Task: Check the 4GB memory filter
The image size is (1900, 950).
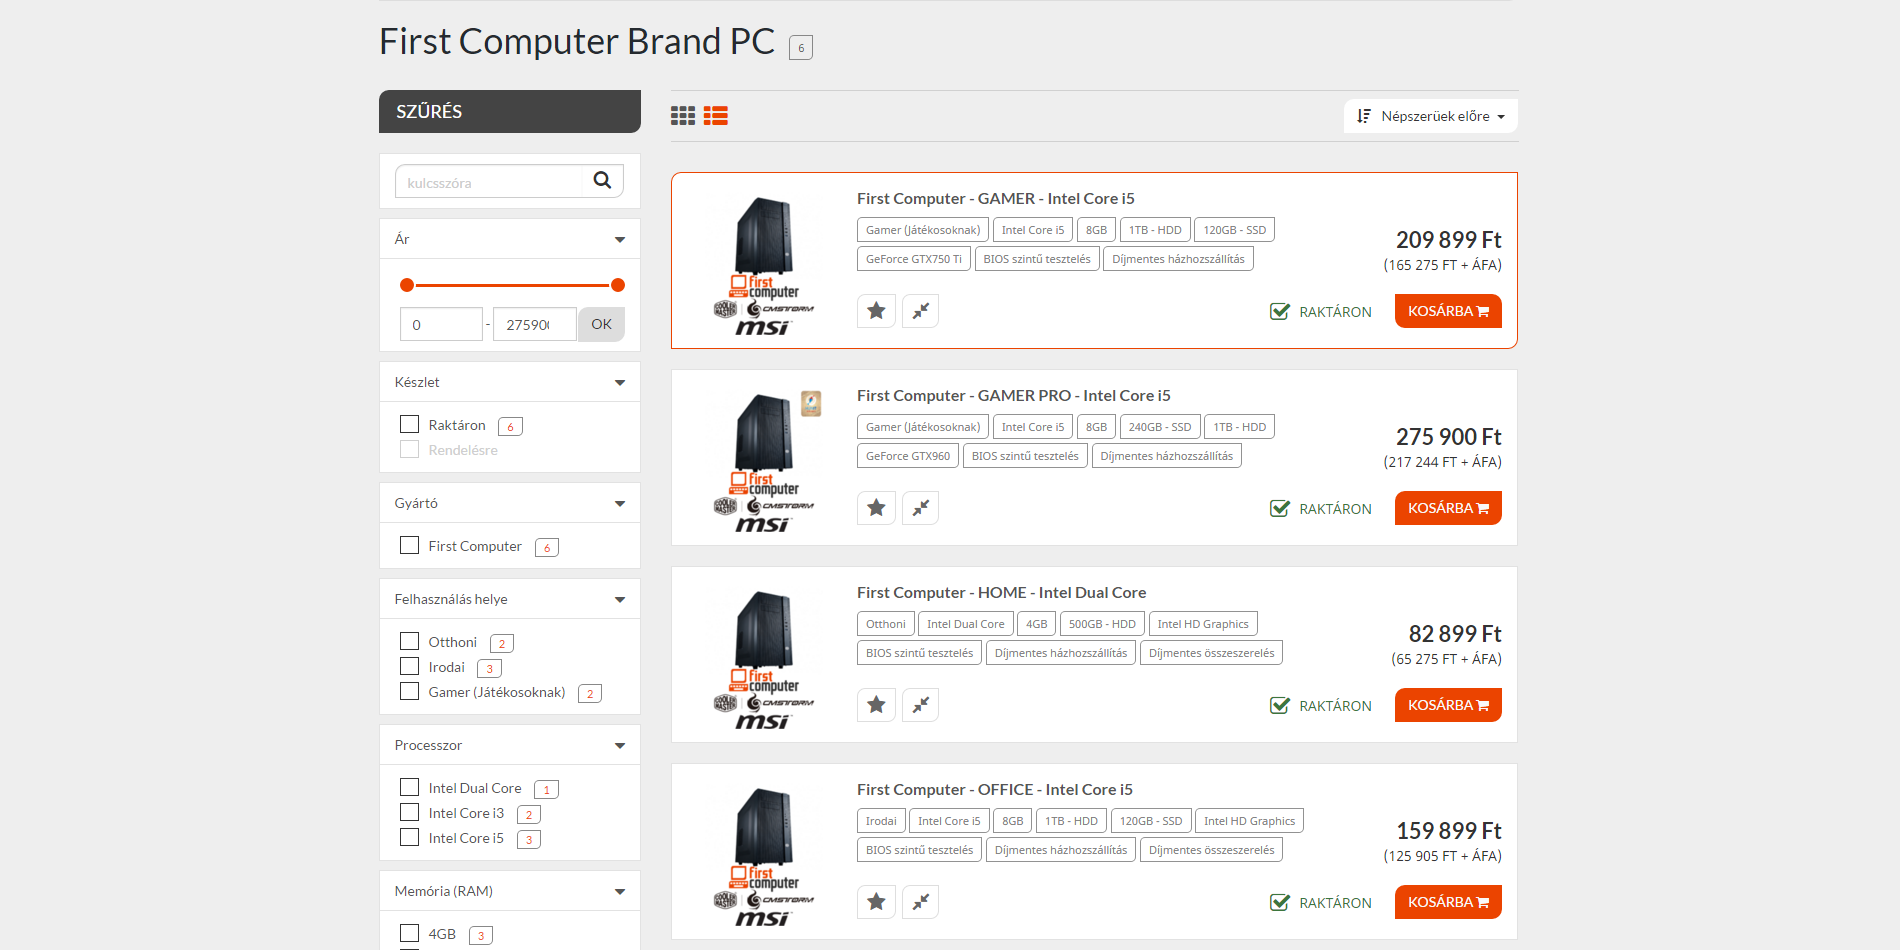Action: [409, 933]
